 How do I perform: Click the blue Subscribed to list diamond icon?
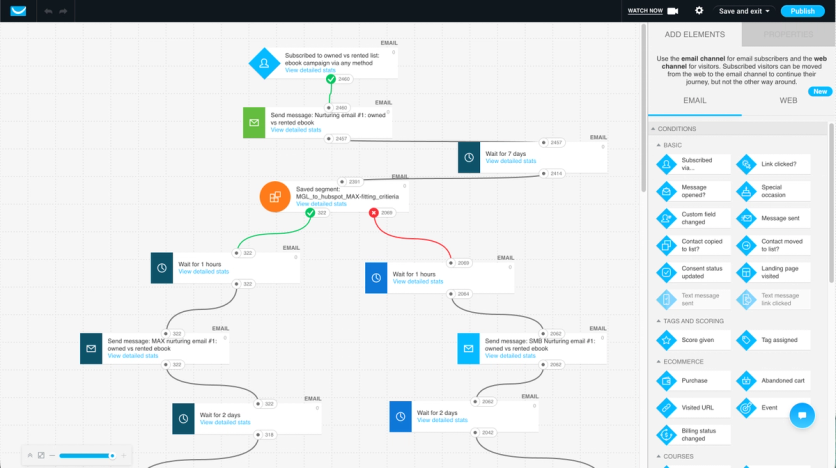264,63
